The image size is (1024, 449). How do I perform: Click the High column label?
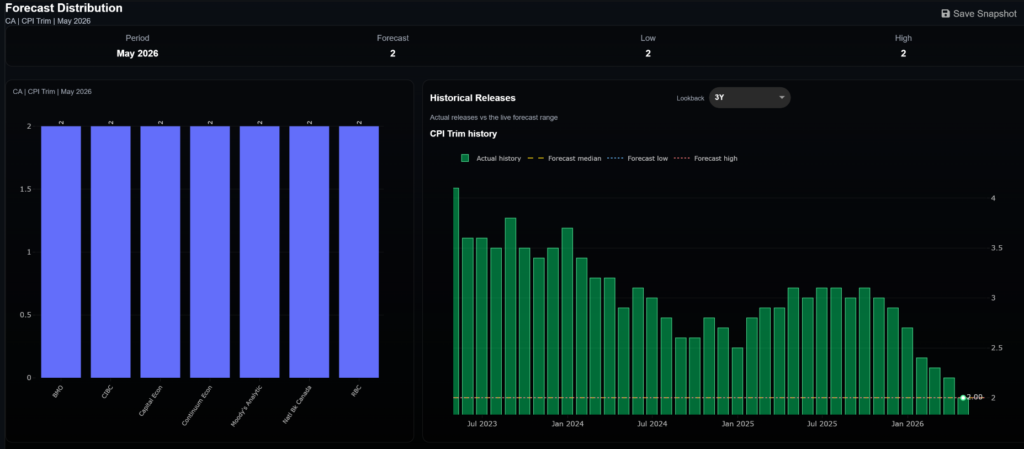pyautogui.click(x=903, y=38)
